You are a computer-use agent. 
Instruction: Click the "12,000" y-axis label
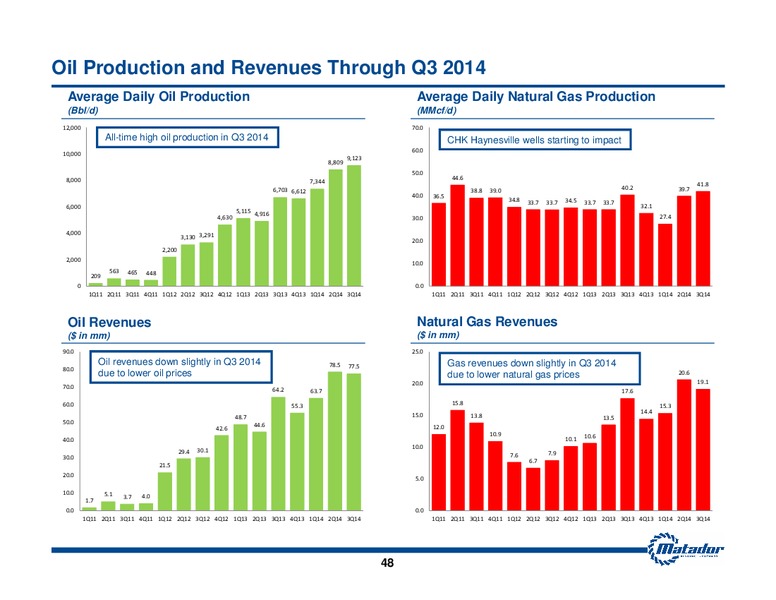point(72,128)
